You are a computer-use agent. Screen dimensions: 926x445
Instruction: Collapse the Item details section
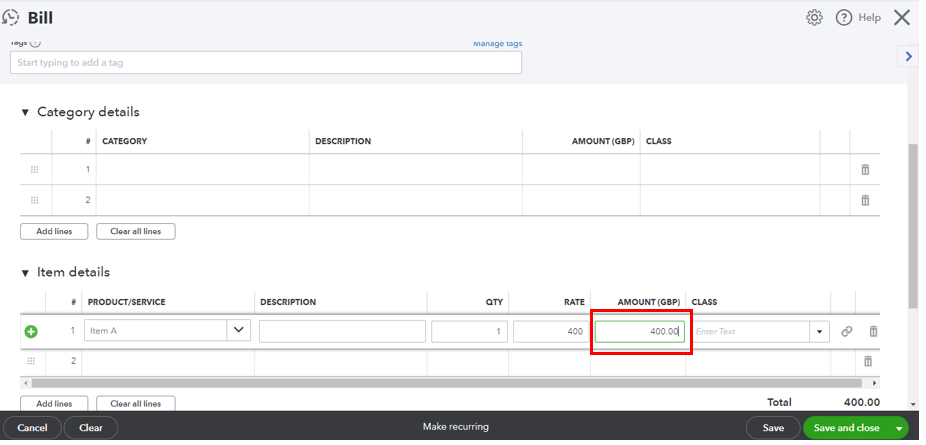[x=26, y=273]
